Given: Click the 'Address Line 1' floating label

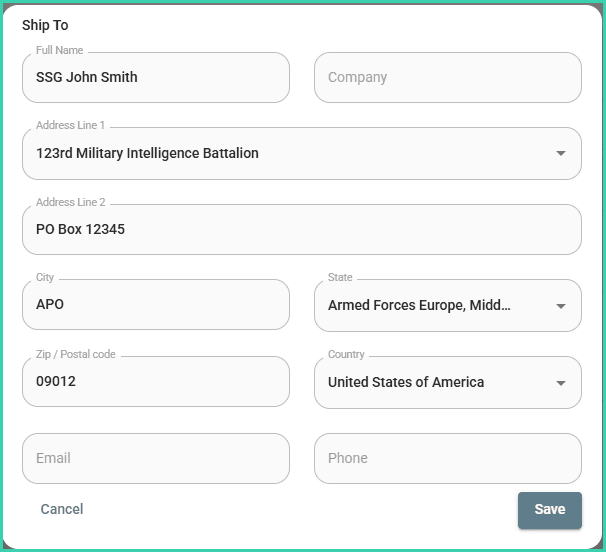Looking at the screenshot, I should pos(70,126).
